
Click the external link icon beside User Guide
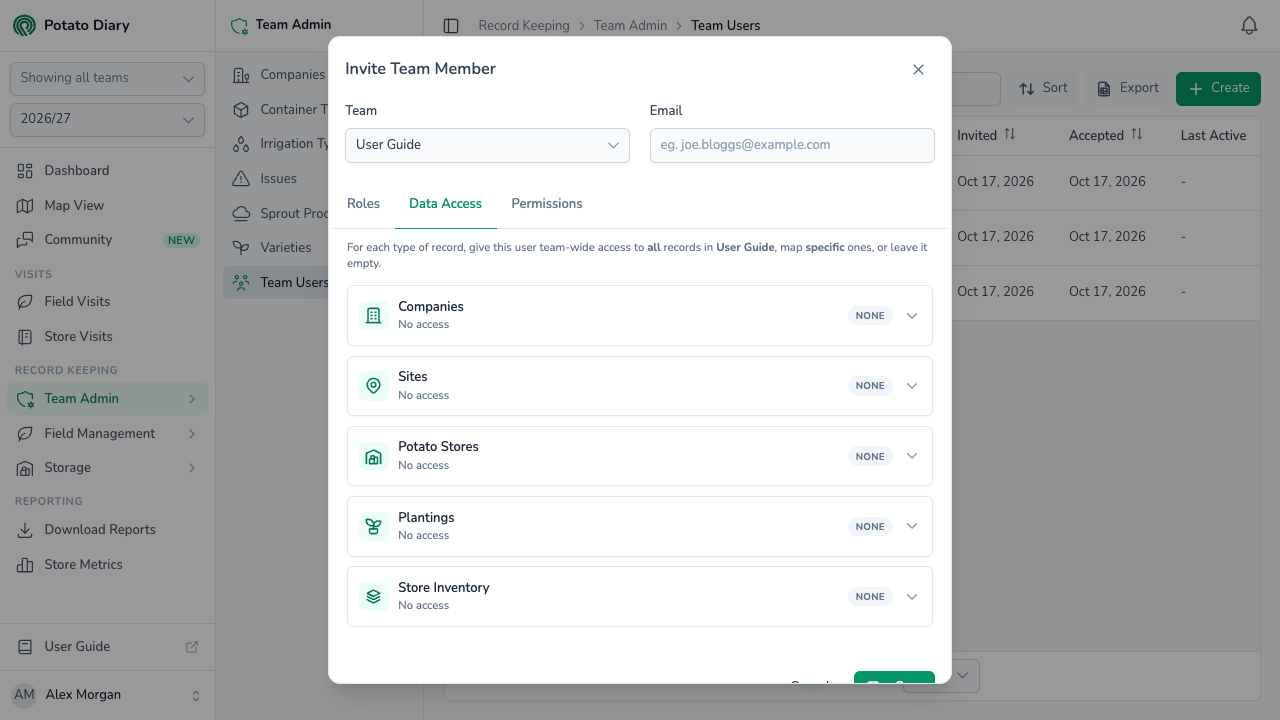(x=192, y=647)
